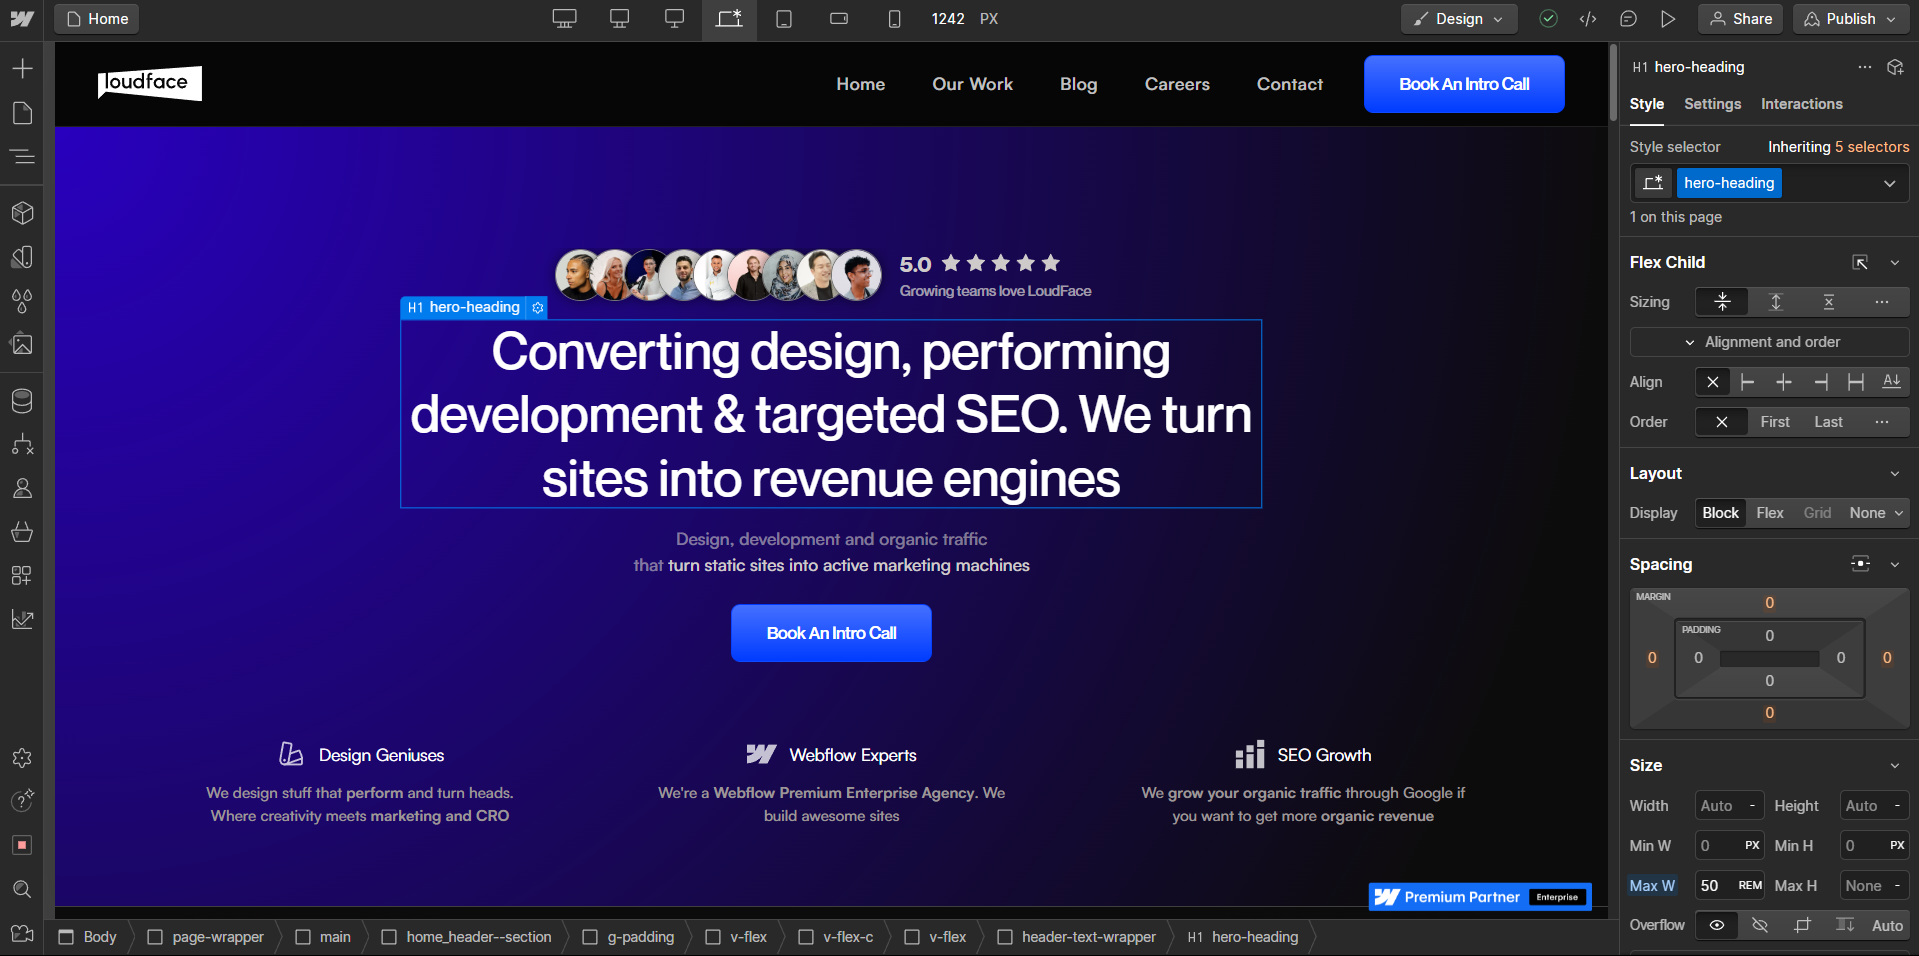Click the Share button

tap(1740, 19)
